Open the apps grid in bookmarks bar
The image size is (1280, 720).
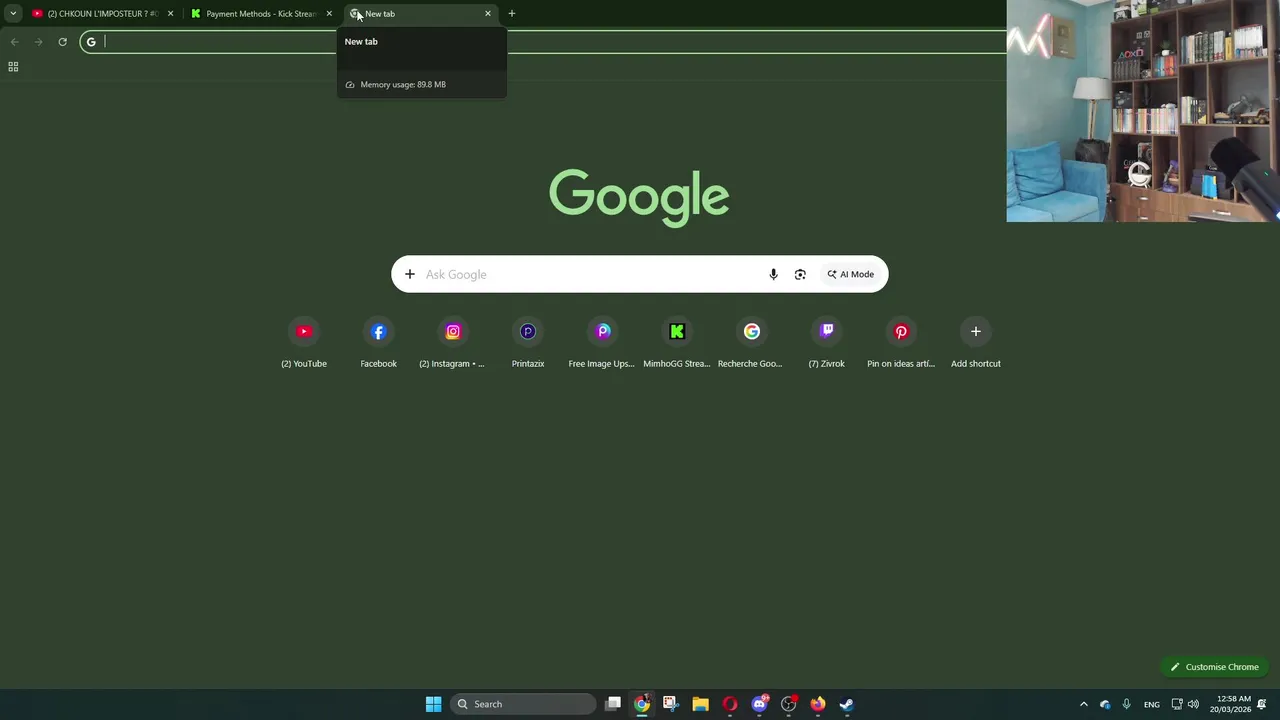click(x=13, y=67)
